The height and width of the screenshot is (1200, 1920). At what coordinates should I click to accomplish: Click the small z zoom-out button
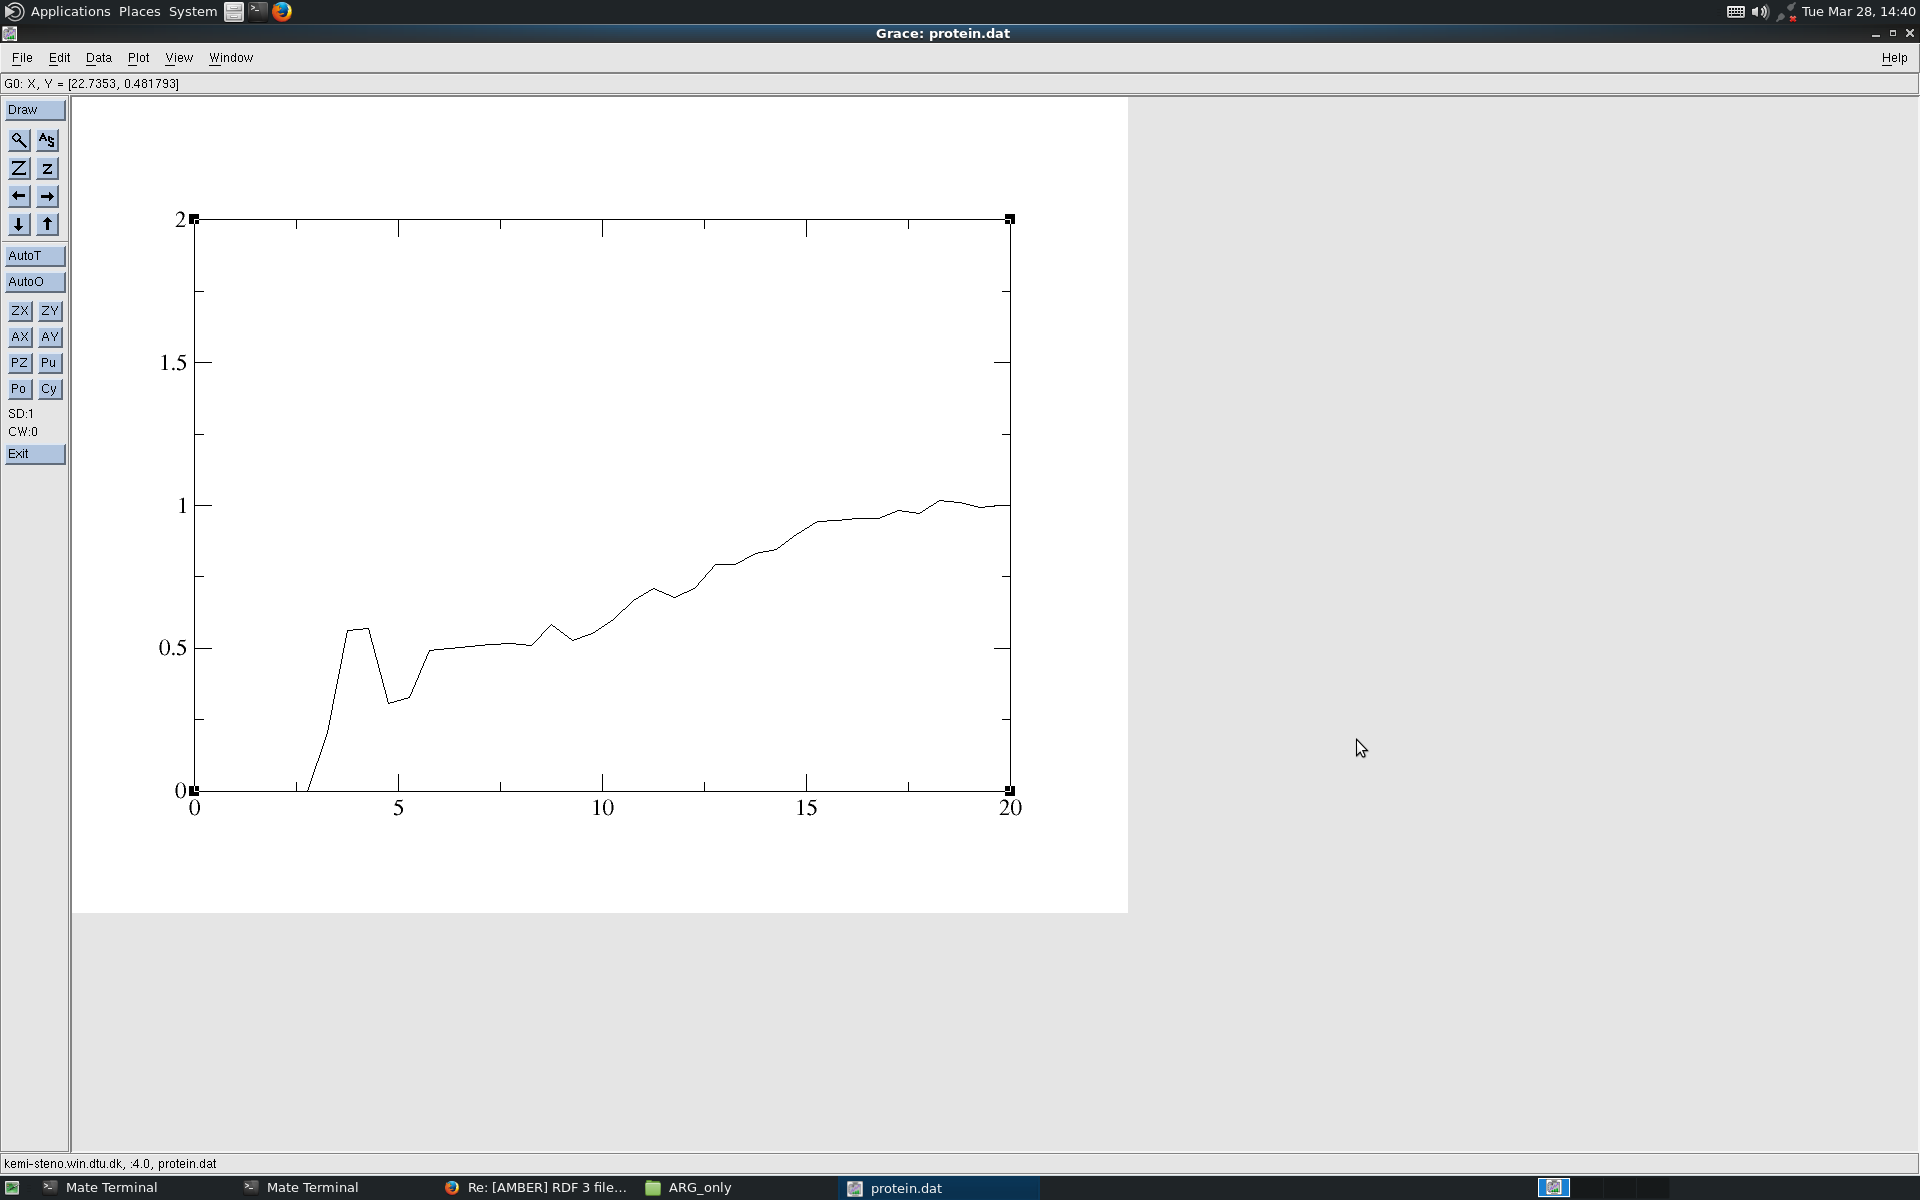coord(47,168)
